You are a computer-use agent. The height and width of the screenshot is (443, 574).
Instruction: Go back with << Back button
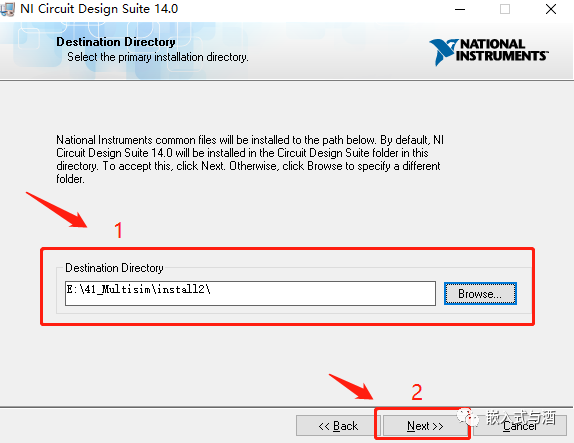(338, 426)
